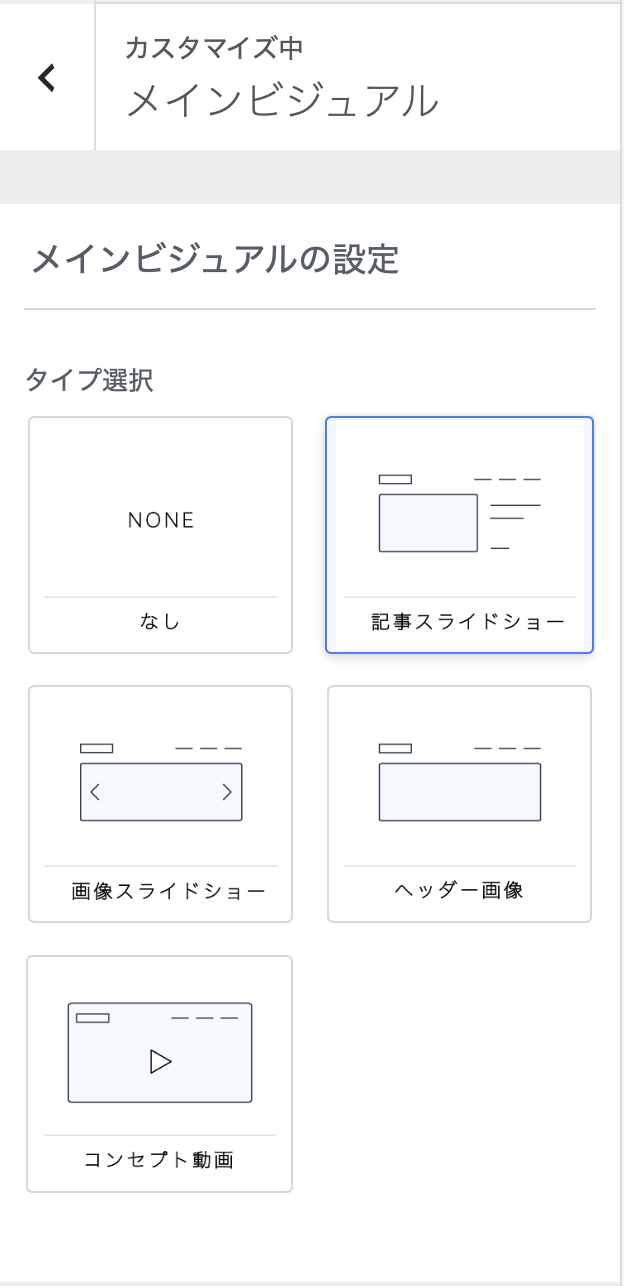
Task: Click the back chevron arrow
Action: click(46, 77)
